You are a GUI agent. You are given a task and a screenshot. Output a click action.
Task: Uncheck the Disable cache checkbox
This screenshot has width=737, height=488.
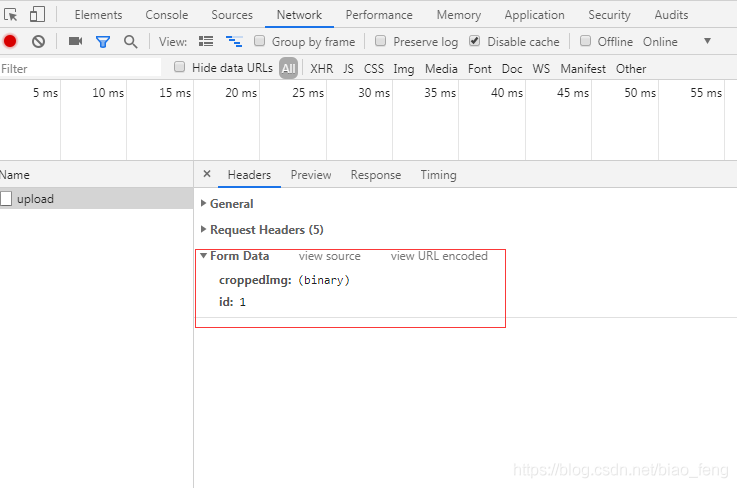click(x=474, y=42)
